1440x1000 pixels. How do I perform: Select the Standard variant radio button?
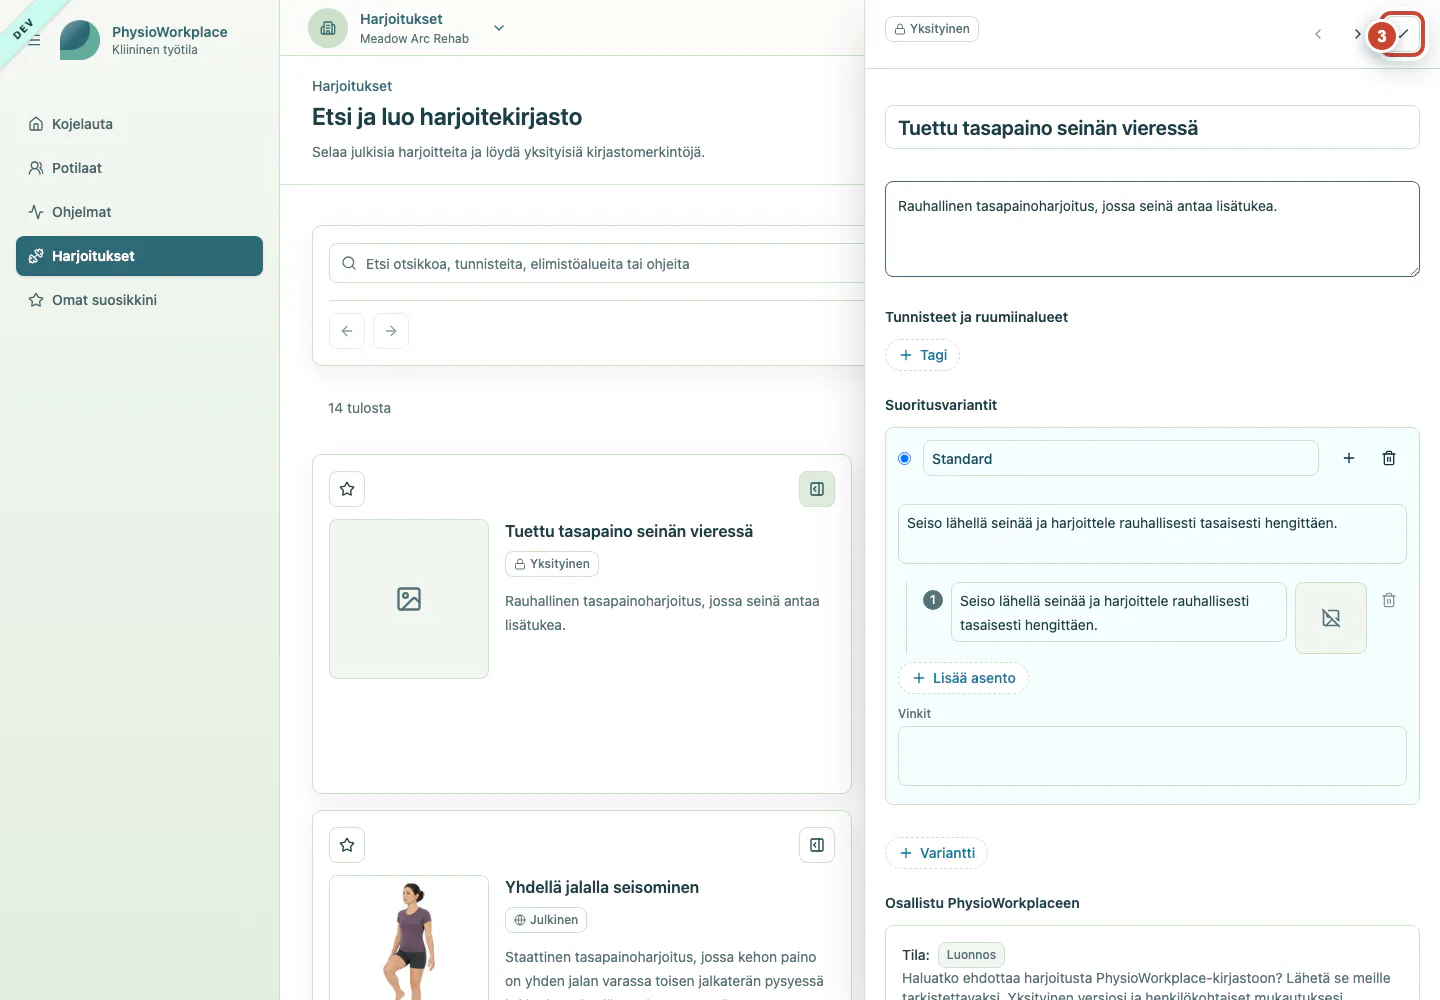pos(905,458)
